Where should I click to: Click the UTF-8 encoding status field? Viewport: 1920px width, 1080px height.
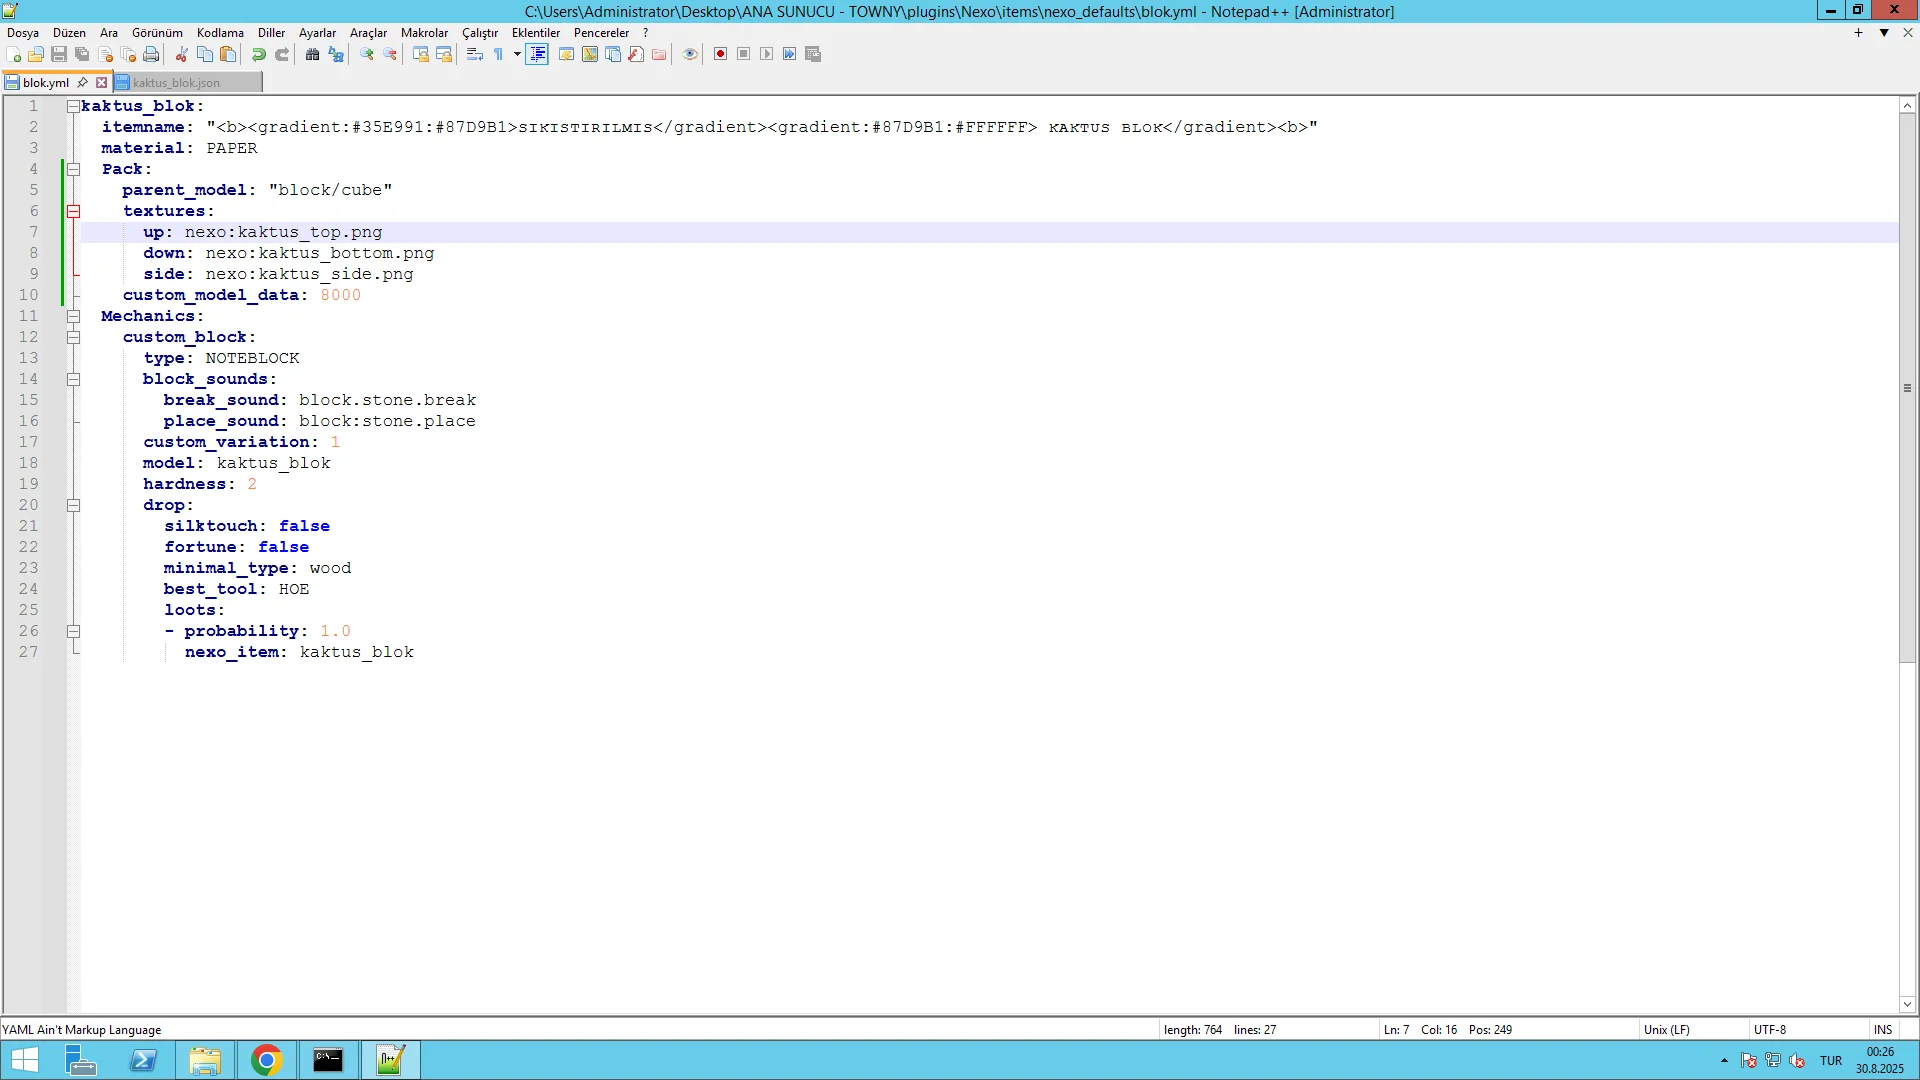coord(1769,1029)
